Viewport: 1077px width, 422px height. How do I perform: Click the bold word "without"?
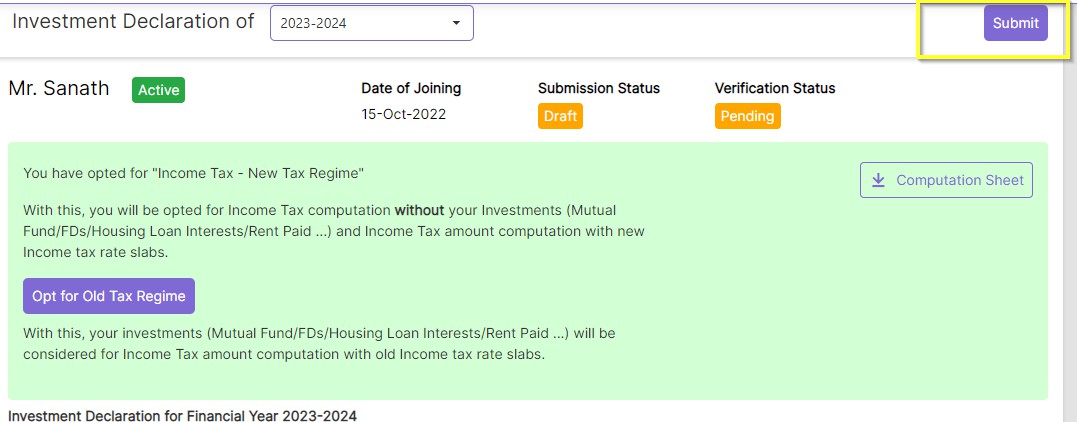click(x=422, y=210)
